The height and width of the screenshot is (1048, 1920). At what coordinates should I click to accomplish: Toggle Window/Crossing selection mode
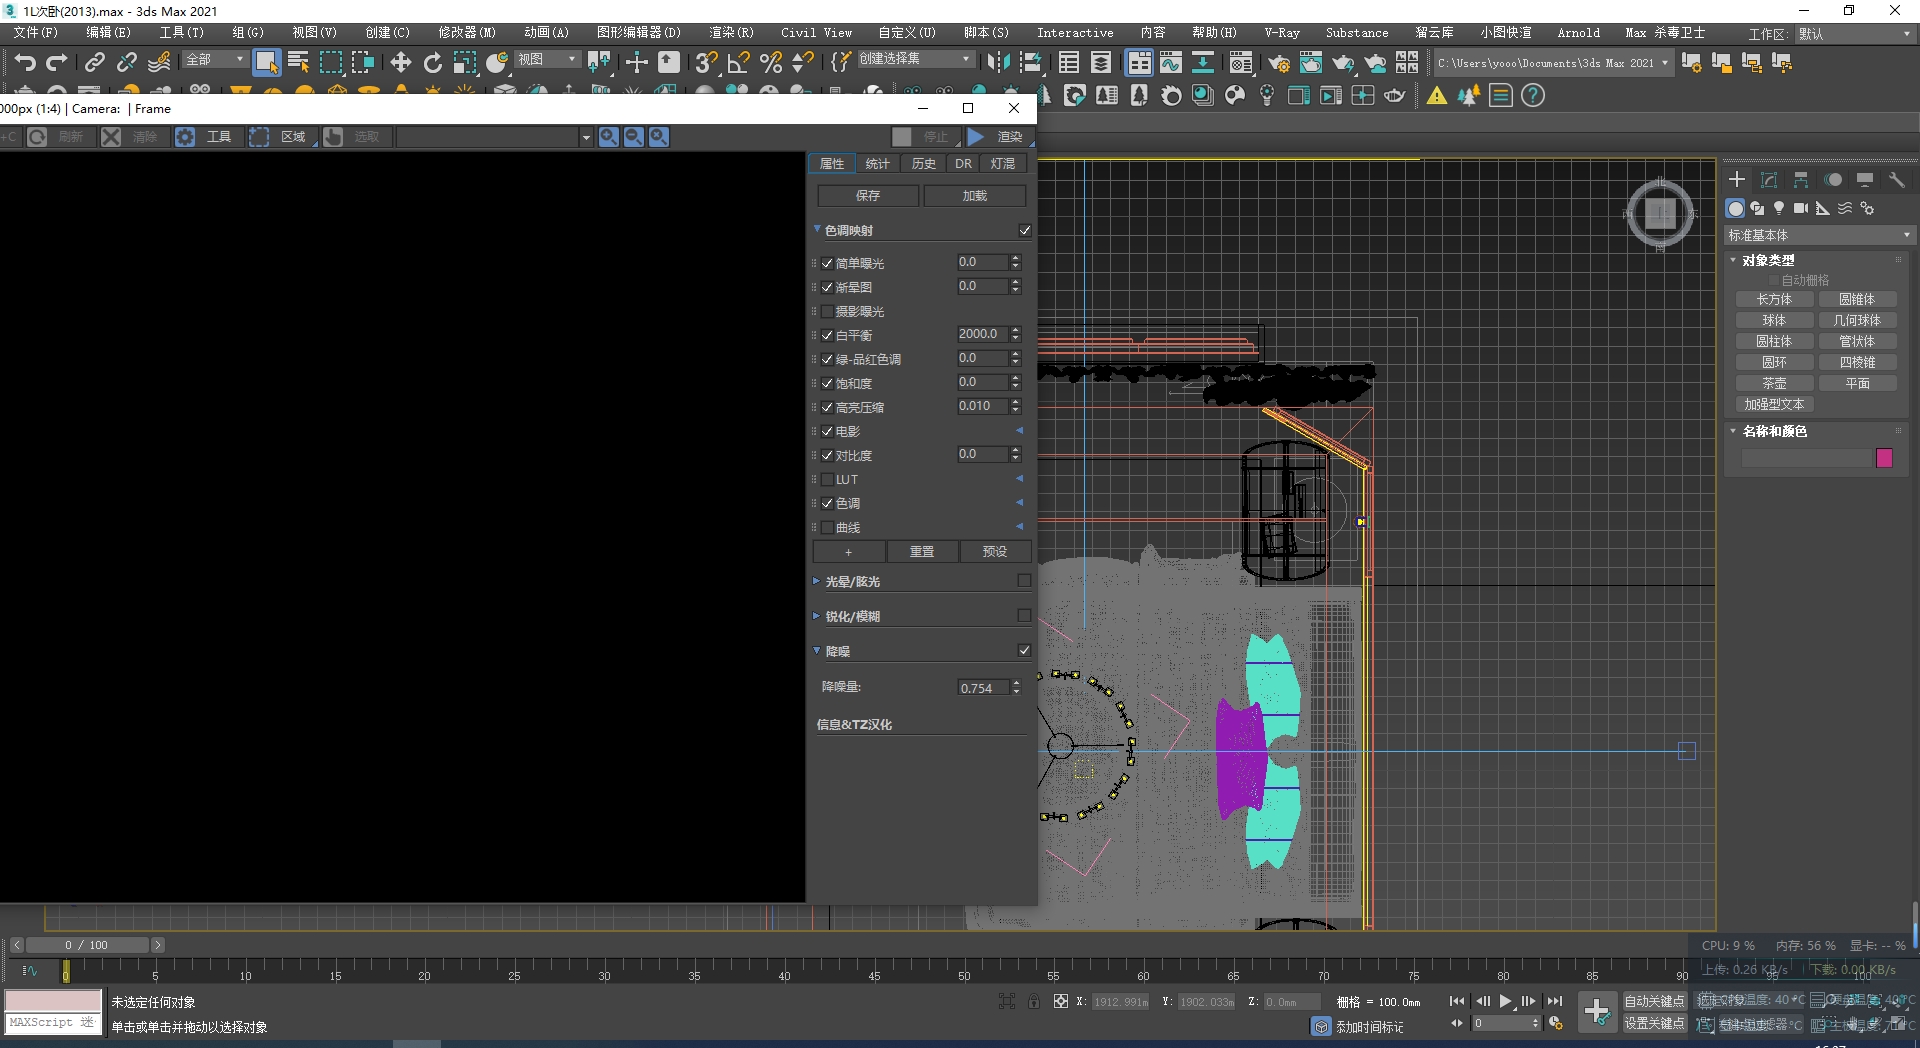pyautogui.click(x=362, y=63)
